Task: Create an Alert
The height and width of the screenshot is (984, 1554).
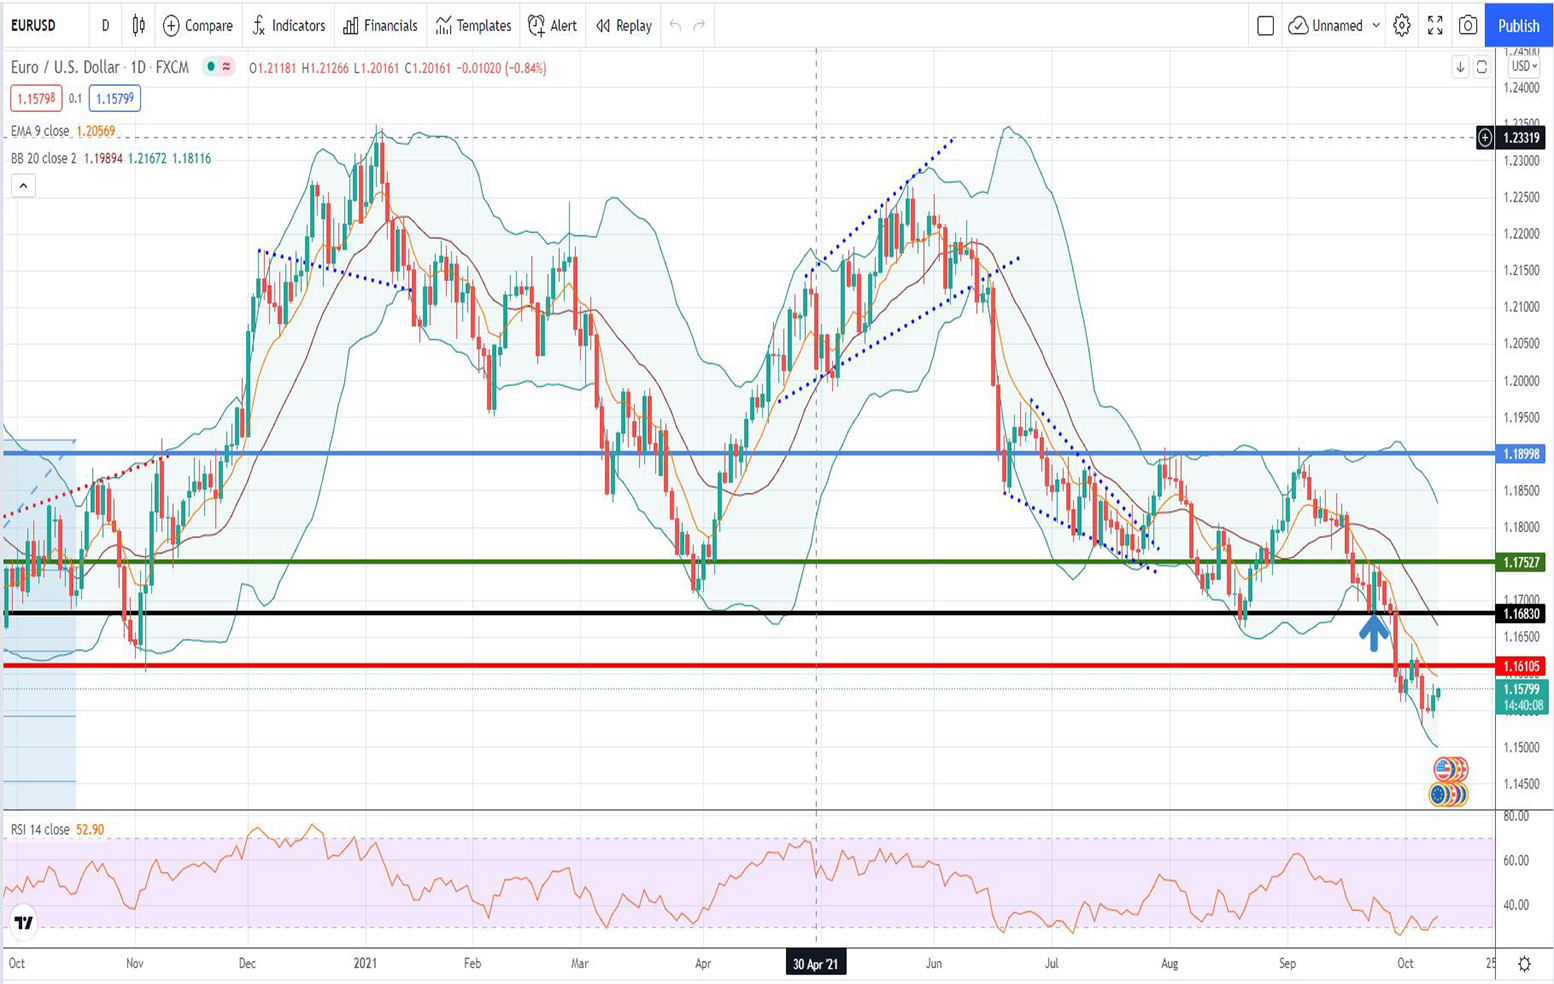Action: (x=552, y=26)
